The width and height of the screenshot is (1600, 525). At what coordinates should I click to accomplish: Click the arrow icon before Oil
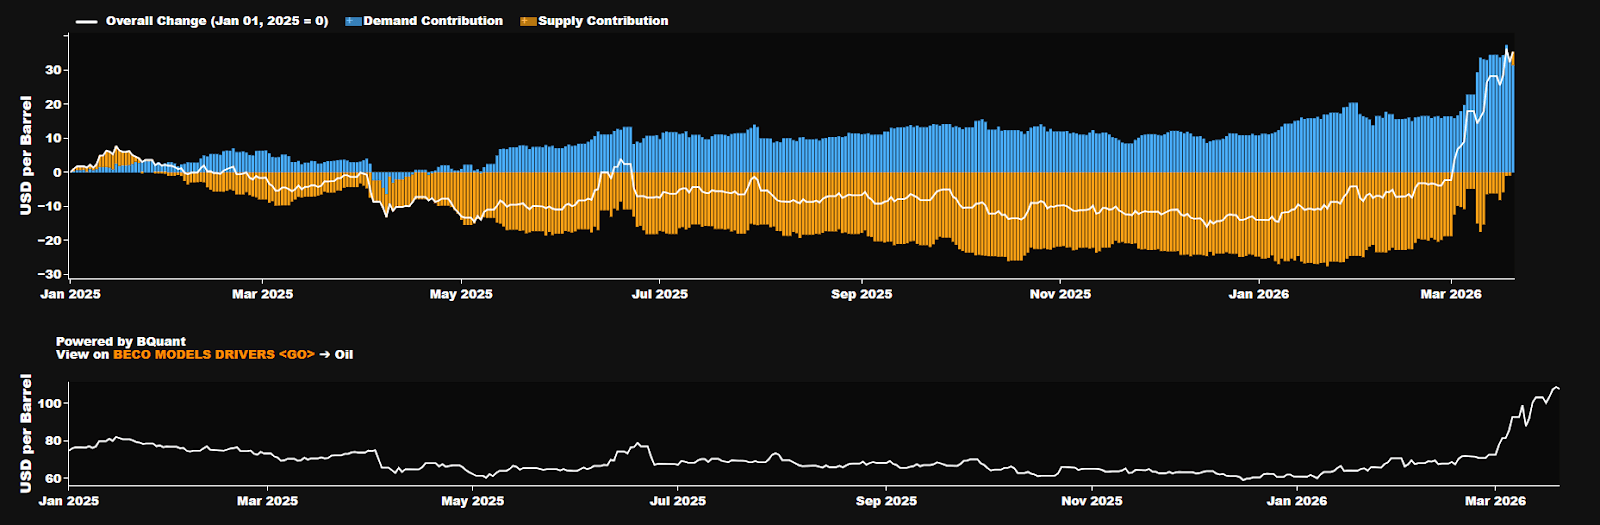(325, 354)
